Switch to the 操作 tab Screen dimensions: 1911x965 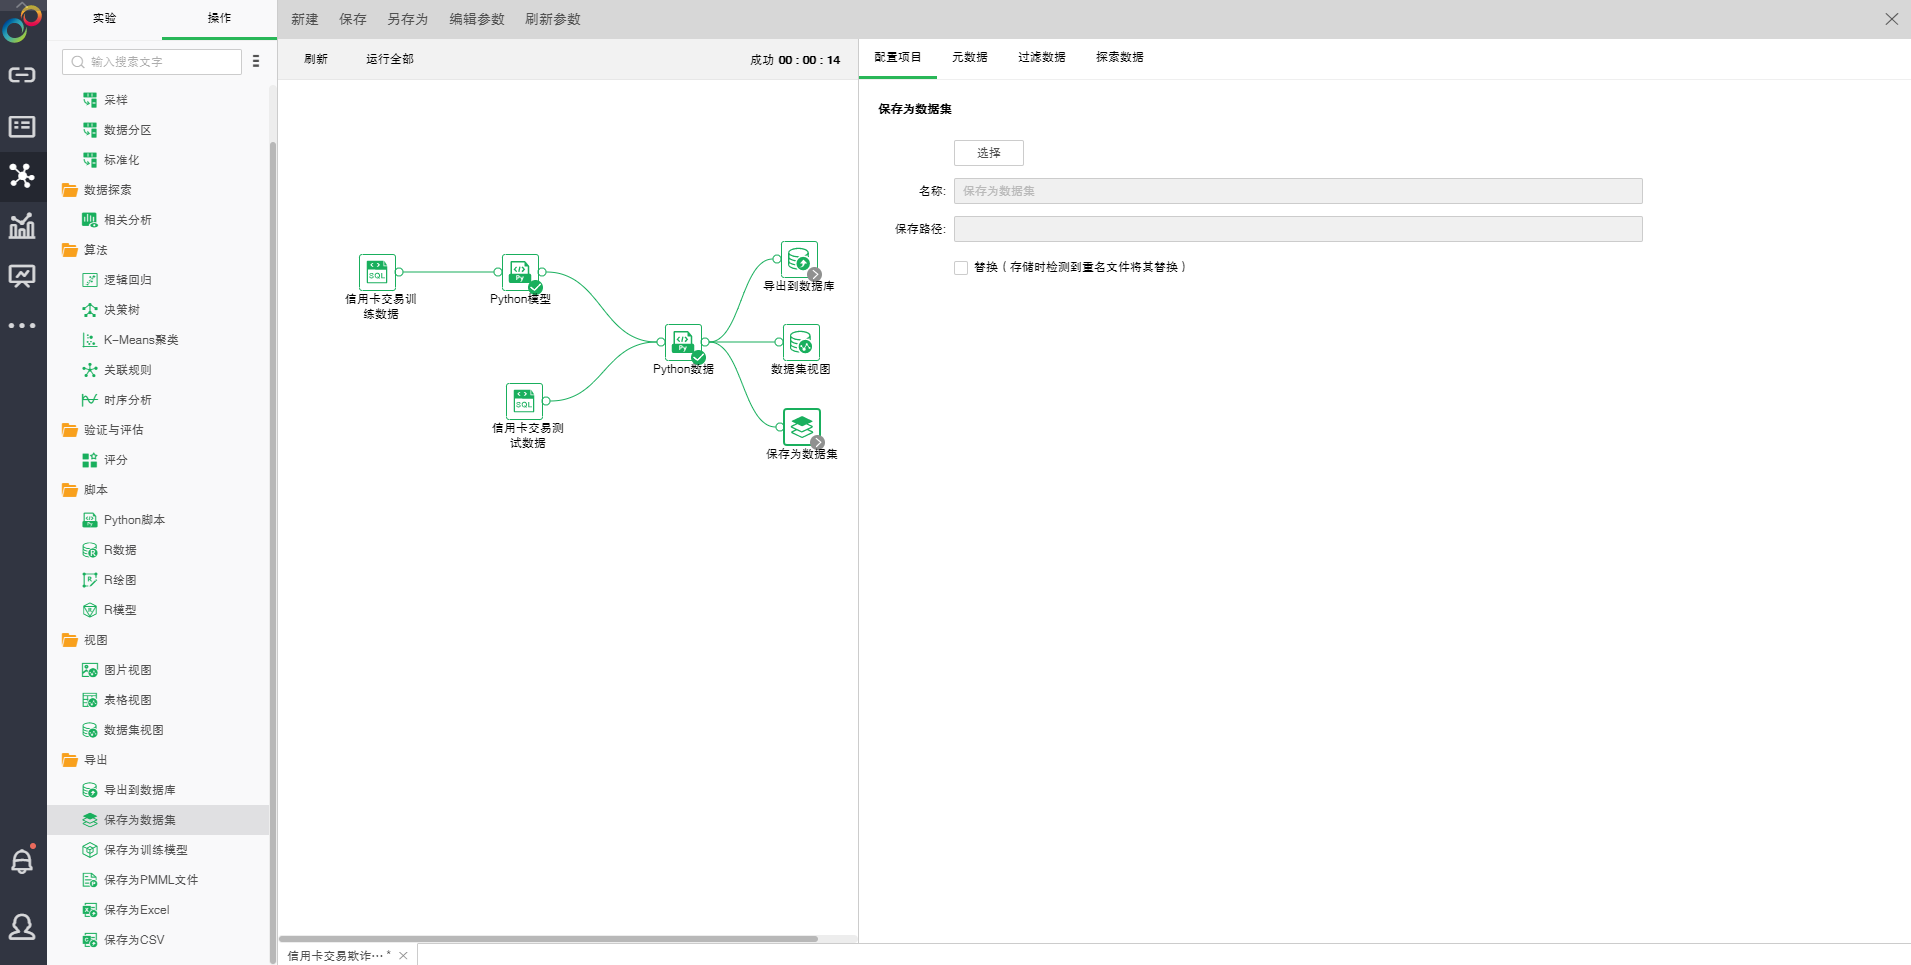pyautogui.click(x=219, y=19)
